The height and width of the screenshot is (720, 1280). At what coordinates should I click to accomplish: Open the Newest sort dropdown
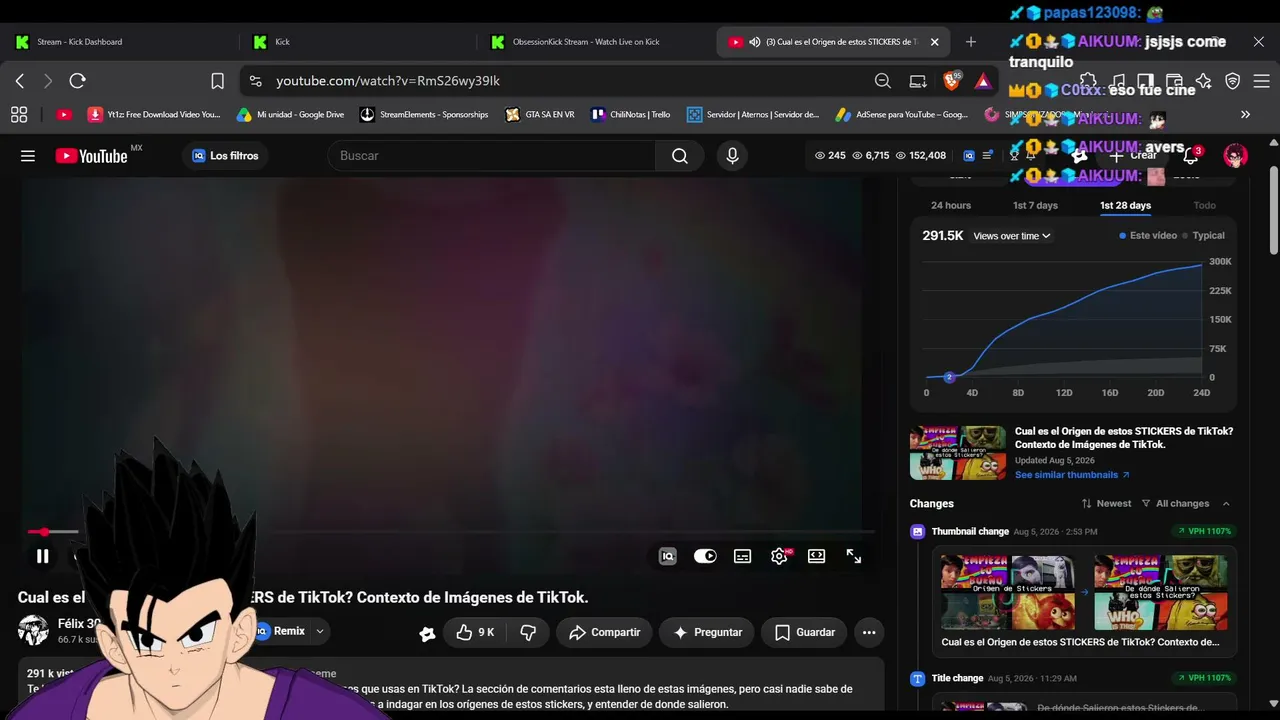click(1106, 504)
